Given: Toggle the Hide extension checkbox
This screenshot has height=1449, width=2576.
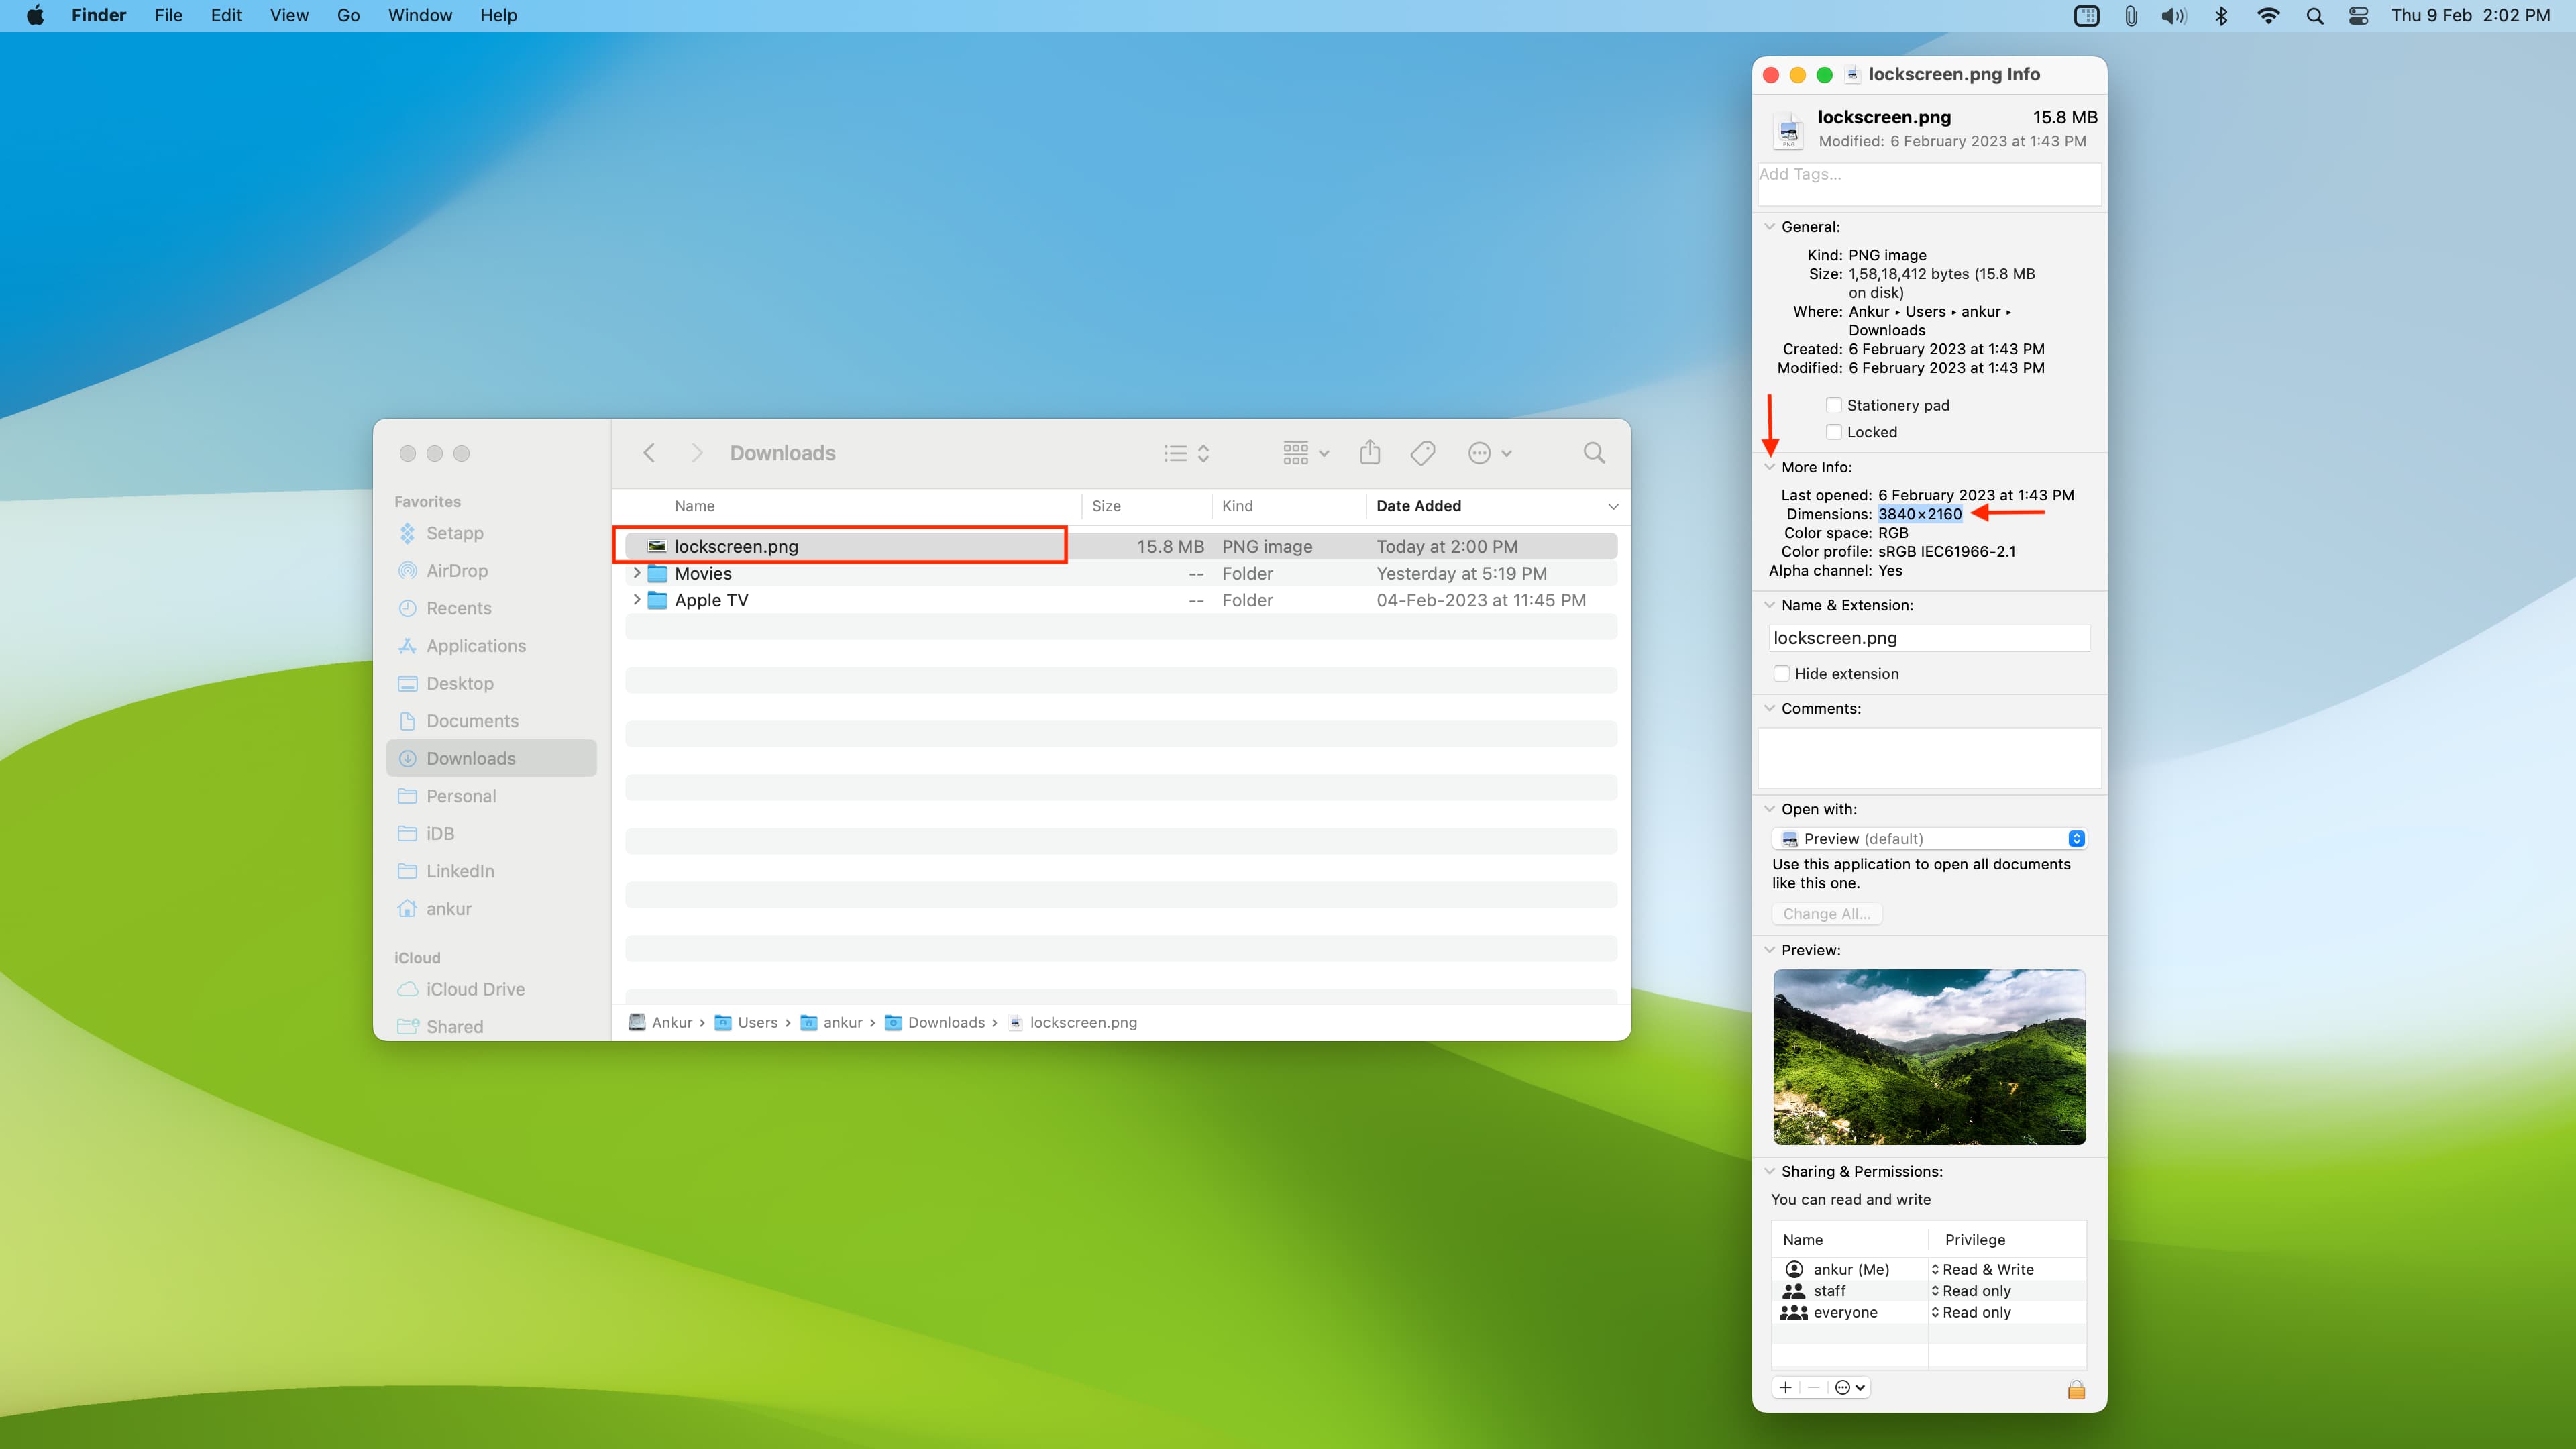Looking at the screenshot, I should [1781, 674].
